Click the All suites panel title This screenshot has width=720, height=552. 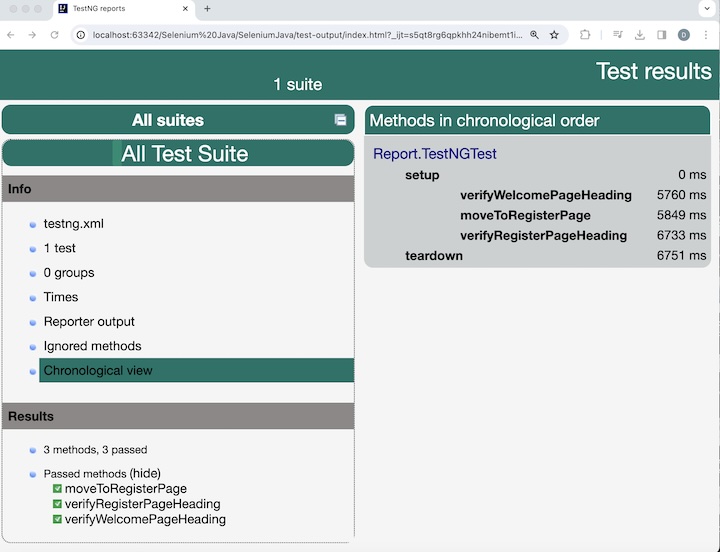(168, 120)
